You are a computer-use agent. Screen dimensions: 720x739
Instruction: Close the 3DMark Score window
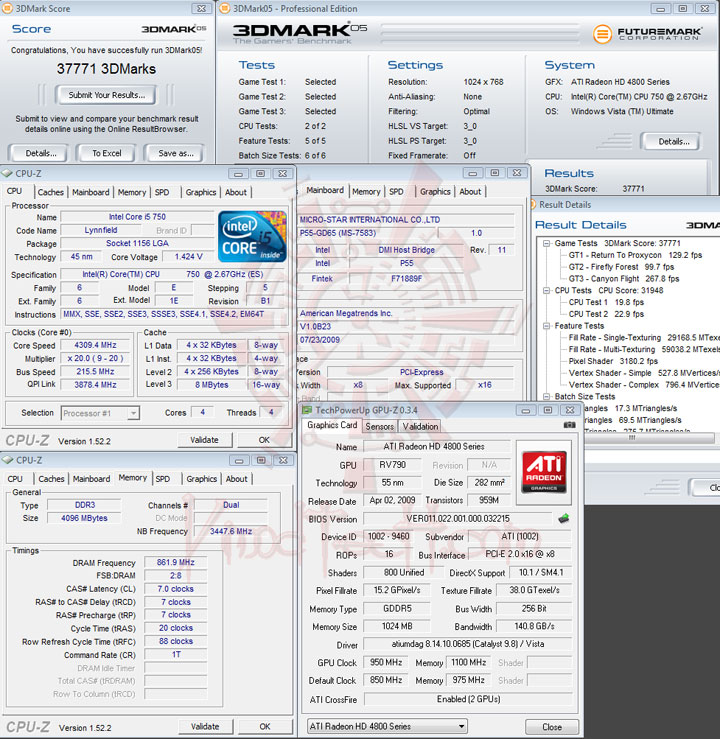[201, 8]
